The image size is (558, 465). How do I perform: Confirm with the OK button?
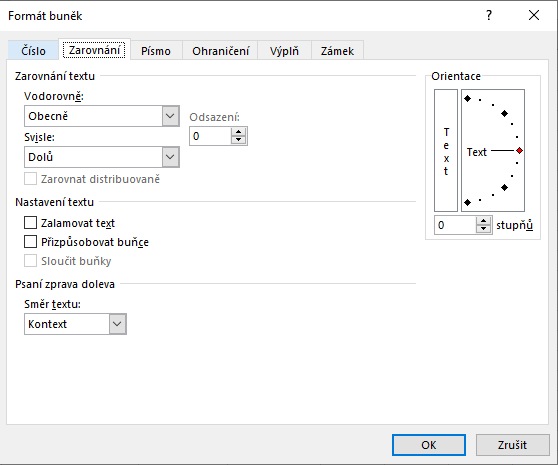429,445
